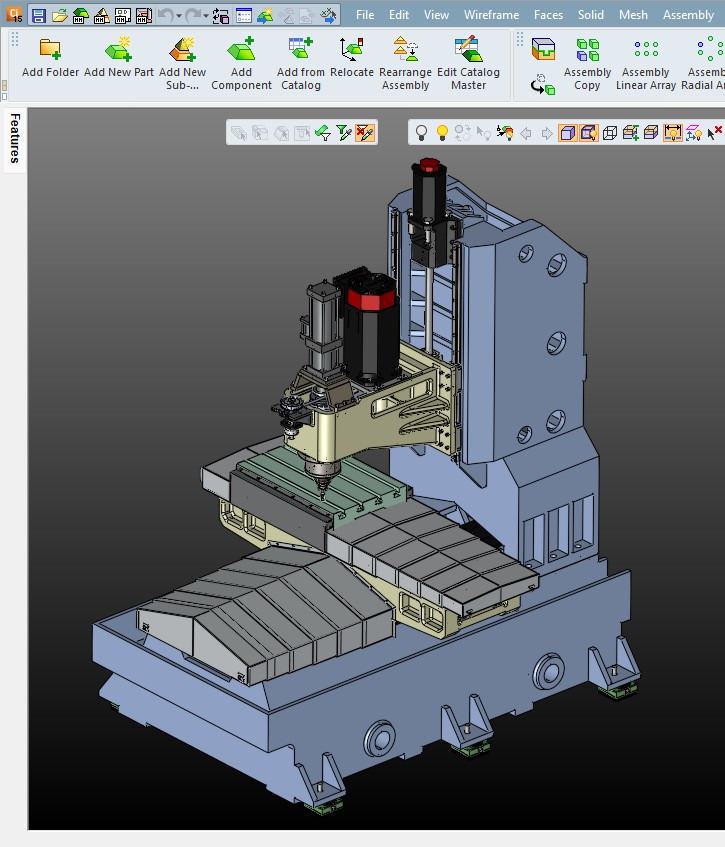725x847 pixels.
Task: Open the Redo history dropdown arrow
Action: [x=206, y=16]
